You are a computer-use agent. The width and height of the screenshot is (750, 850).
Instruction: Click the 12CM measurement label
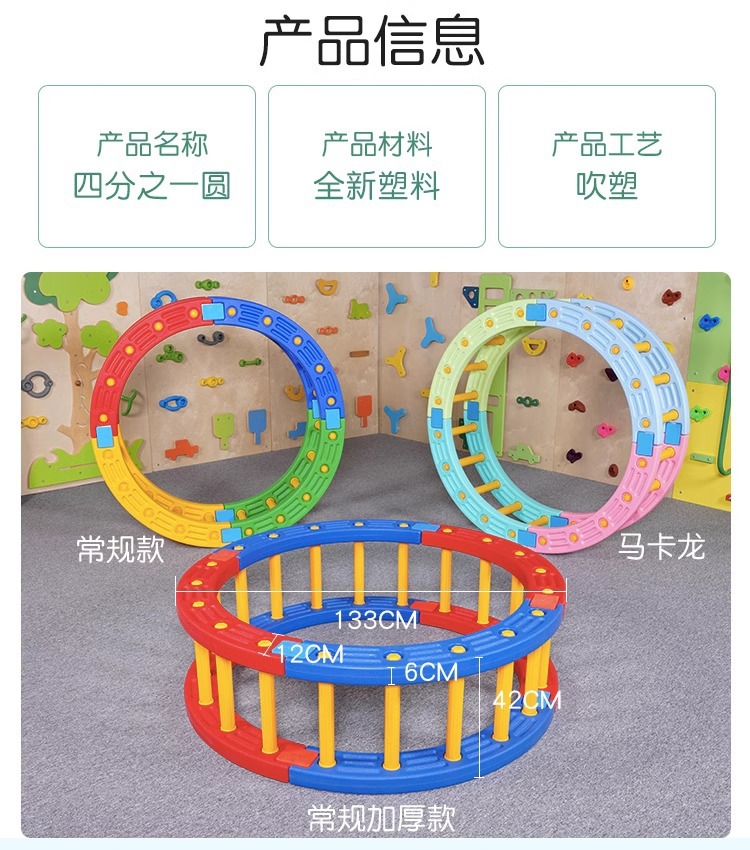[310, 654]
